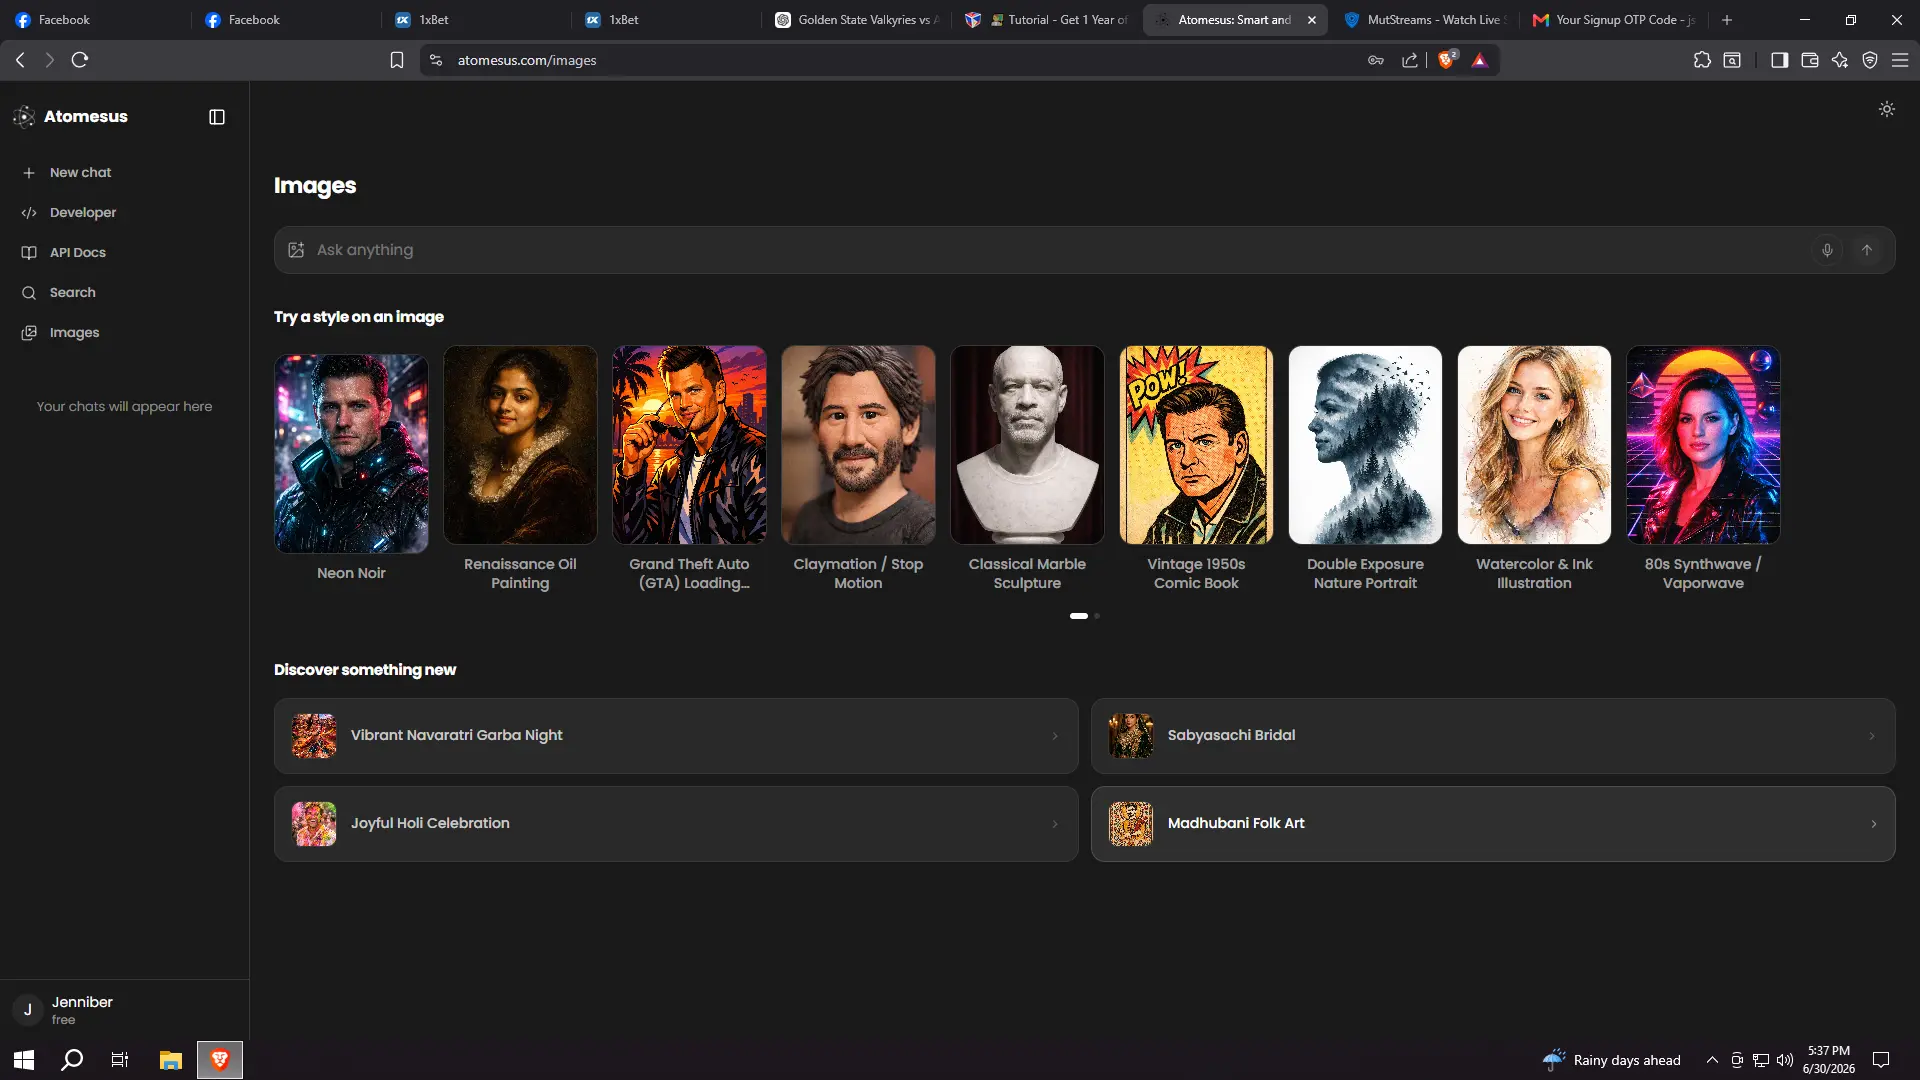This screenshot has width=1920, height=1080.
Task: Switch to Golden State Valkyries tab
Action: point(856,20)
